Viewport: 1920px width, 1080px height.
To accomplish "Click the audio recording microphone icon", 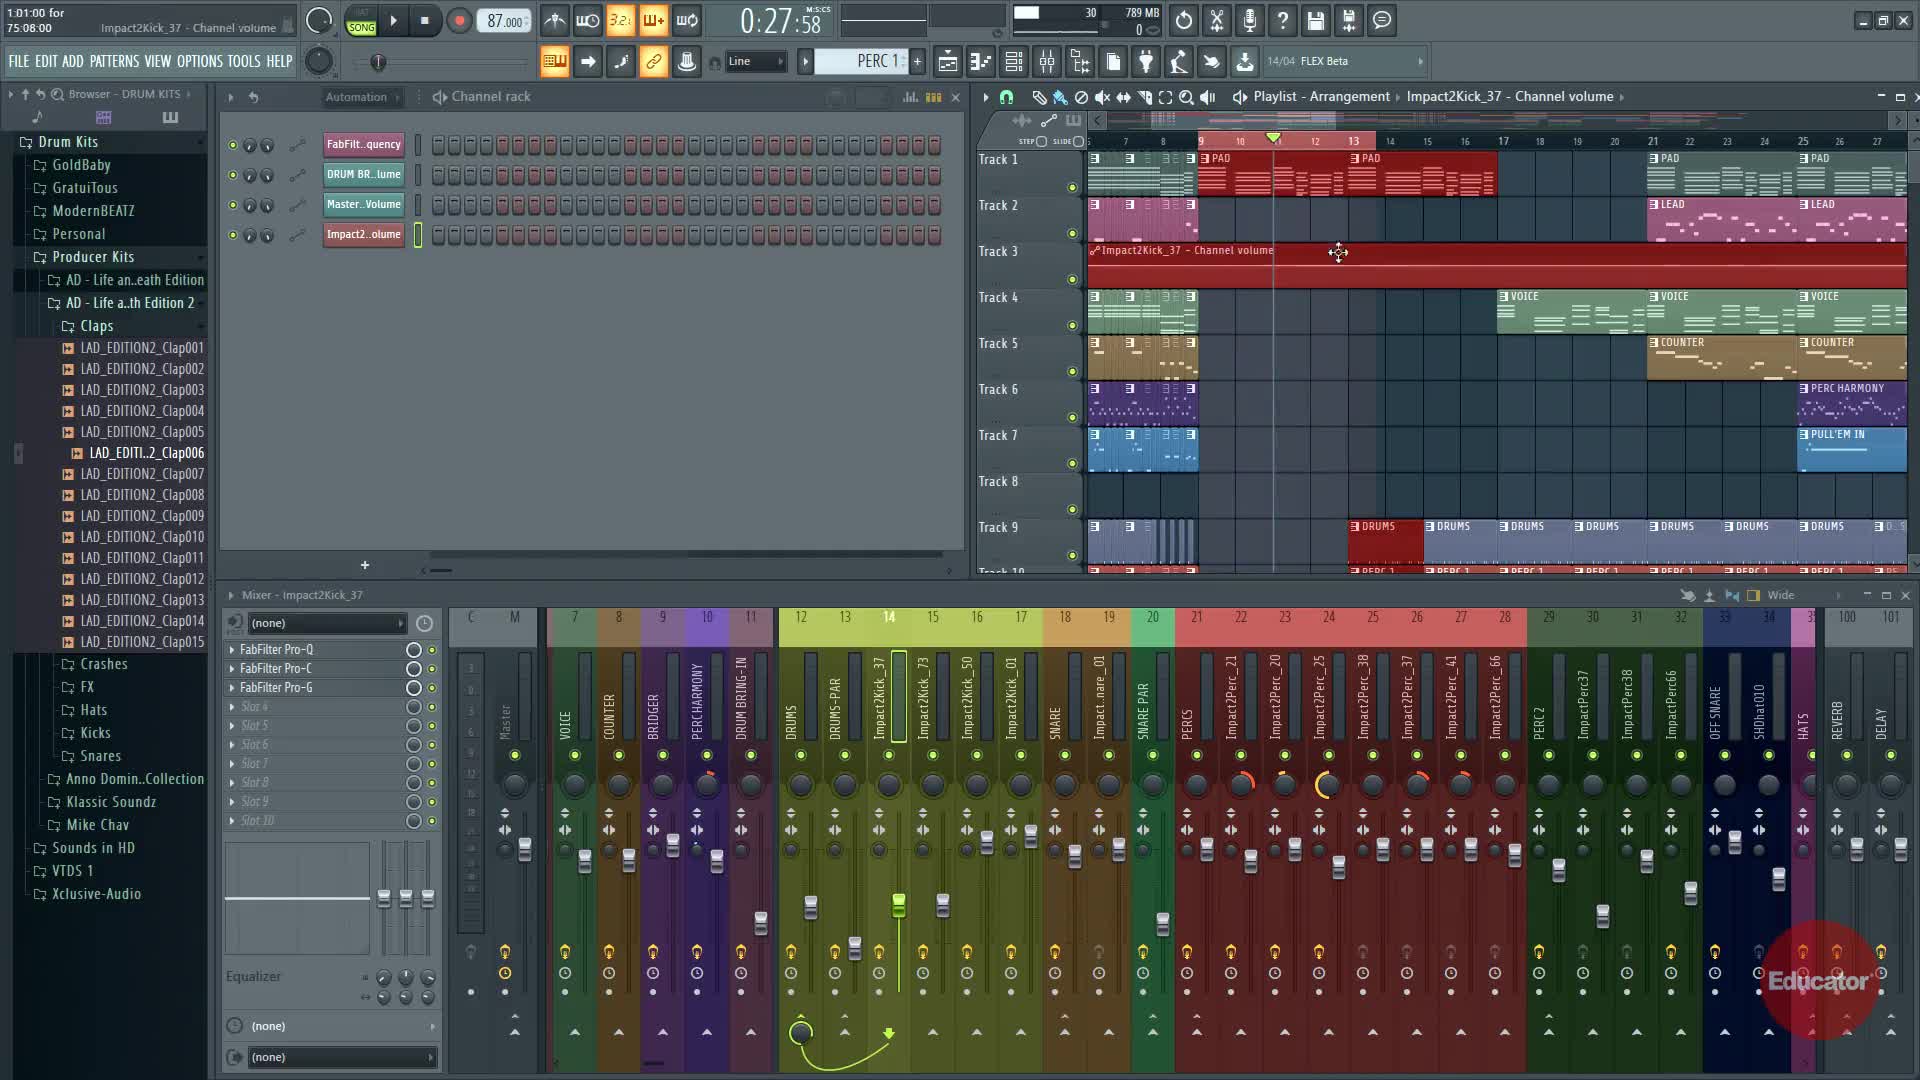I will pos(1249,21).
